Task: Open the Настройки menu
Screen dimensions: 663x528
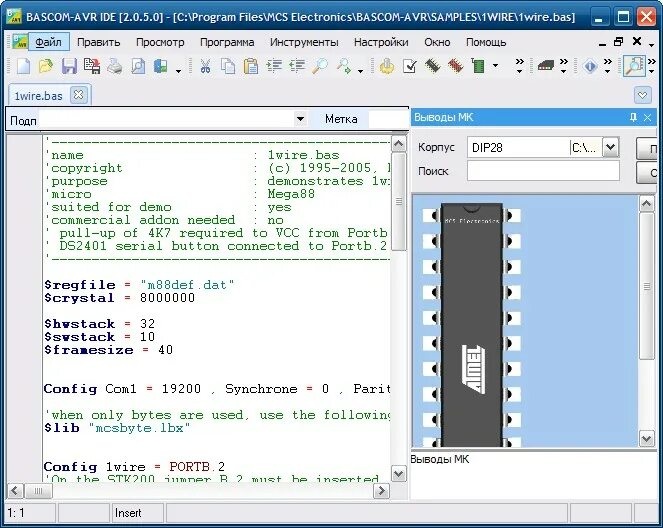Action: pos(381,42)
